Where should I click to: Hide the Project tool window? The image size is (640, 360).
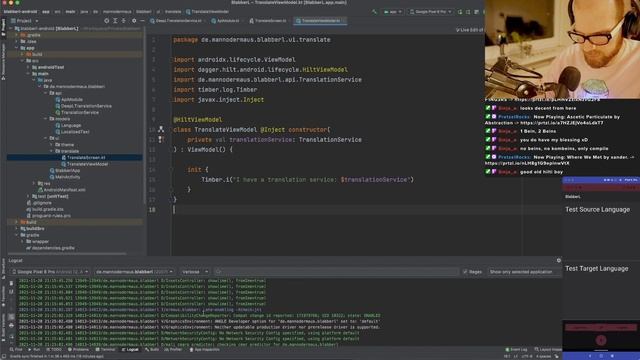point(142,21)
